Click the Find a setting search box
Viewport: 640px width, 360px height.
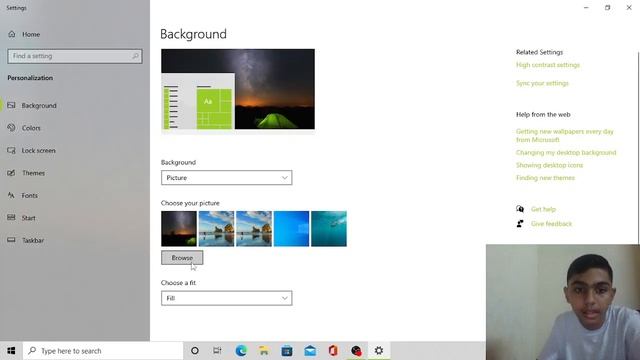[75, 56]
